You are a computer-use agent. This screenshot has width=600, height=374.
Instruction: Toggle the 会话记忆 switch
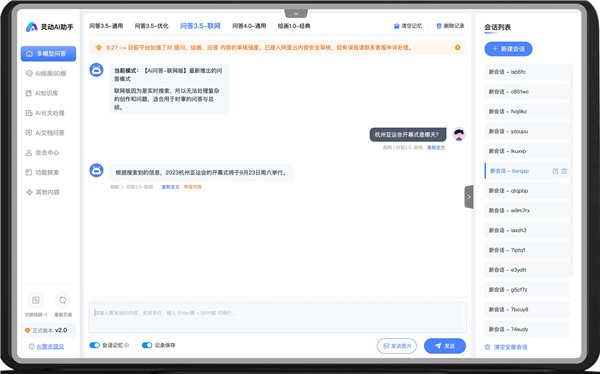(x=95, y=345)
